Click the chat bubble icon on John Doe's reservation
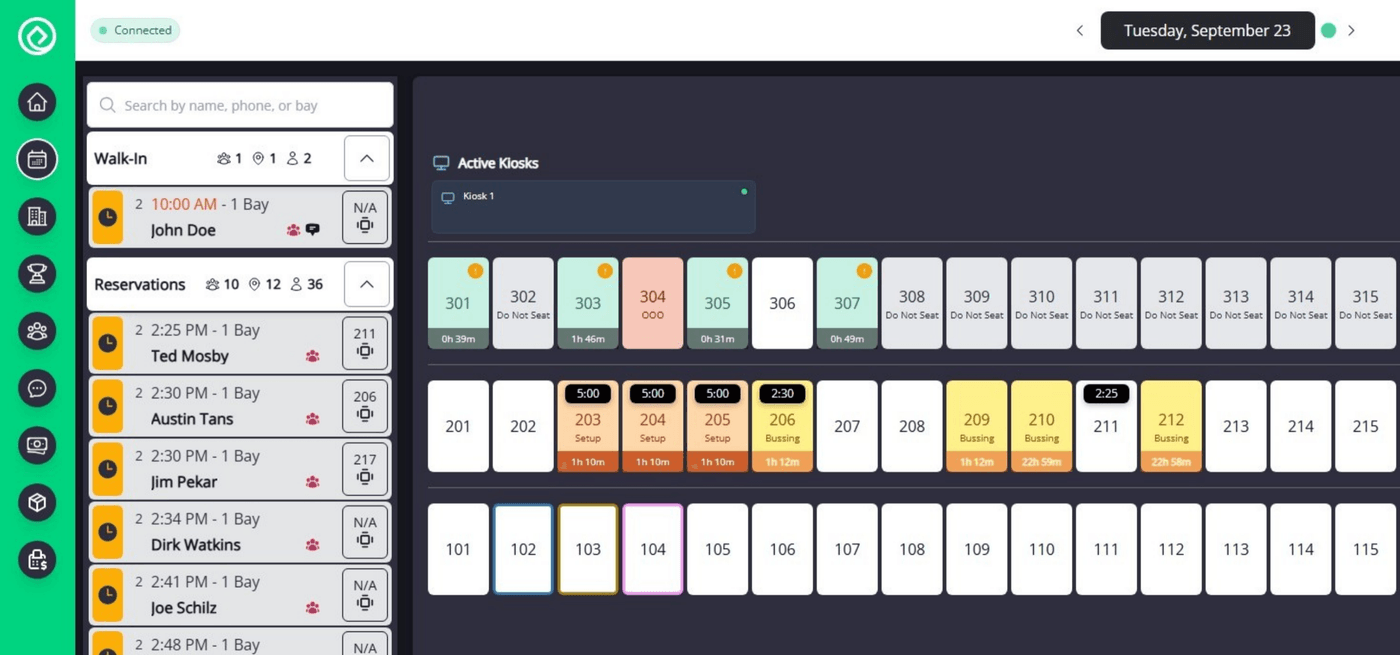 [x=313, y=230]
